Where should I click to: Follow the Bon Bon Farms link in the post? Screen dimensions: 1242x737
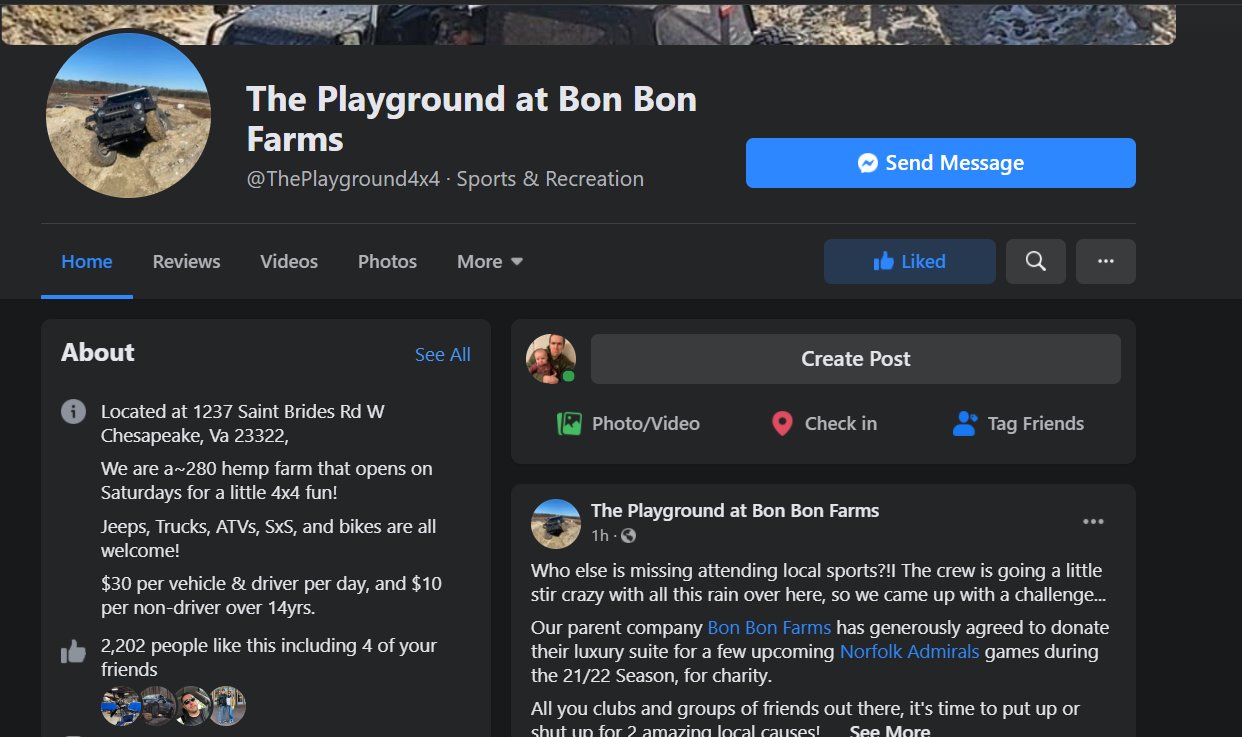[769, 628]
